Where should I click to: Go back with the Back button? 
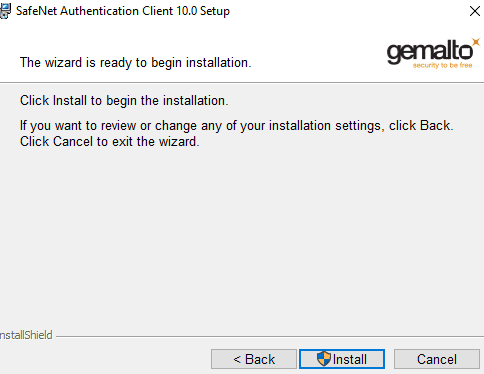254,359
